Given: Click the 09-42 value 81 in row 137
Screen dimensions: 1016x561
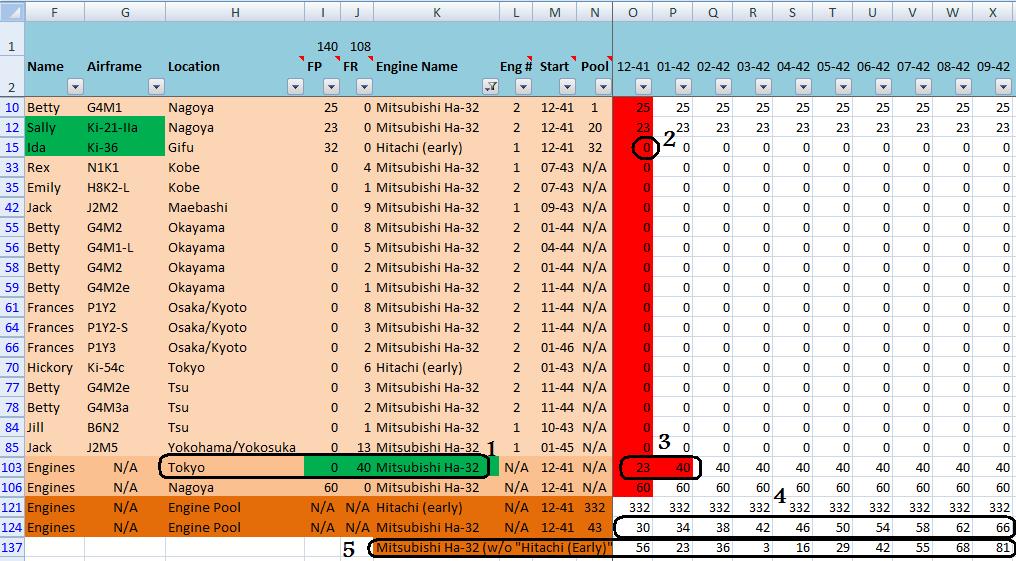Looking at the screenshot, I should pos(993,548).
